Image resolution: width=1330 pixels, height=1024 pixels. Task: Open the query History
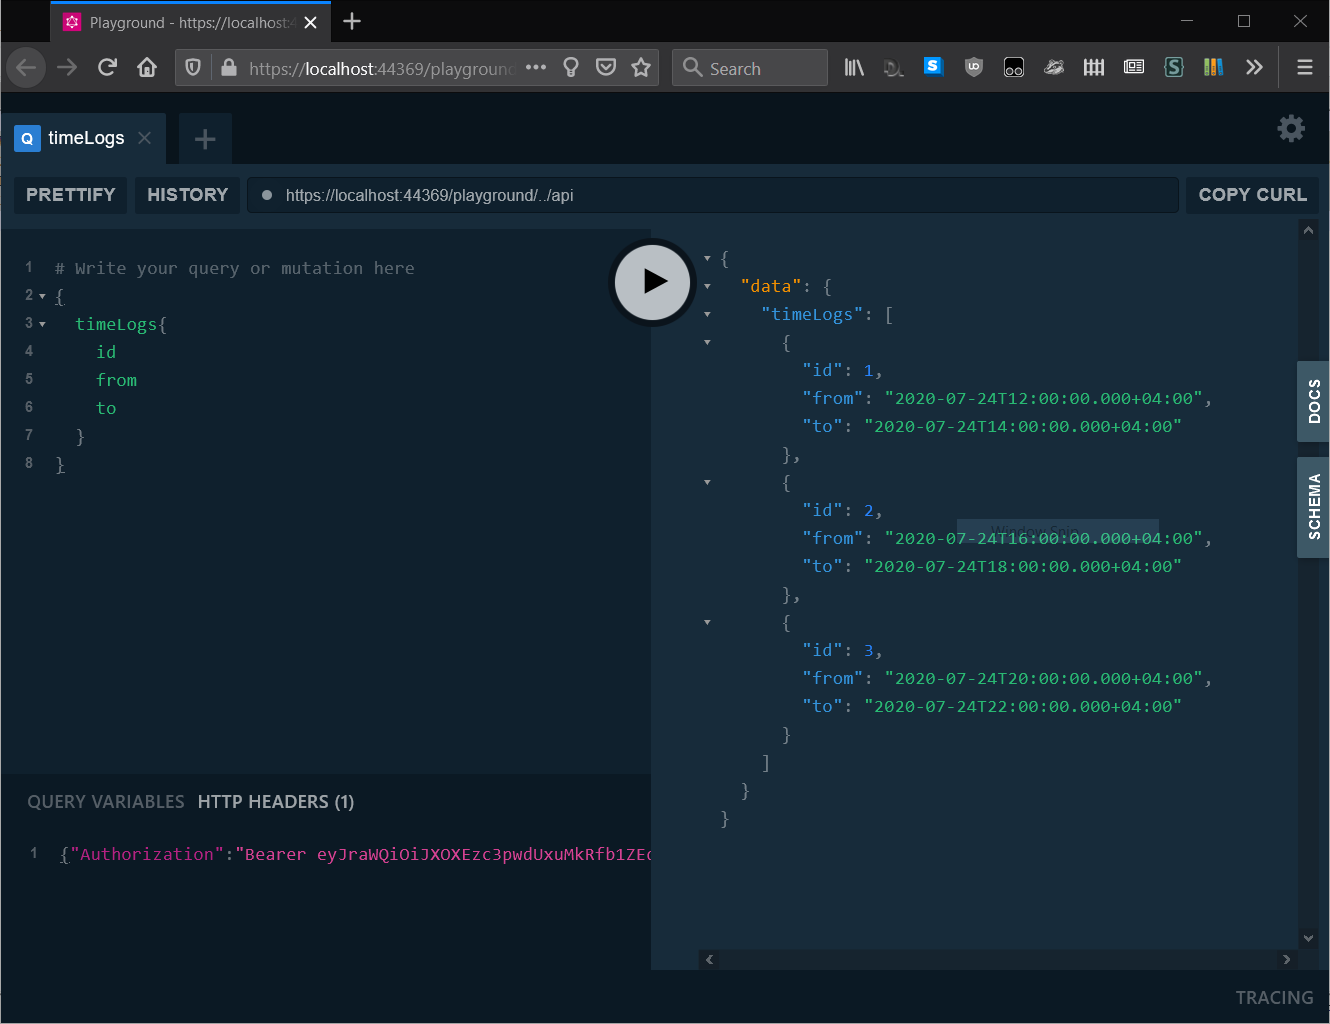pyautogui.click(x=188, y=195)
